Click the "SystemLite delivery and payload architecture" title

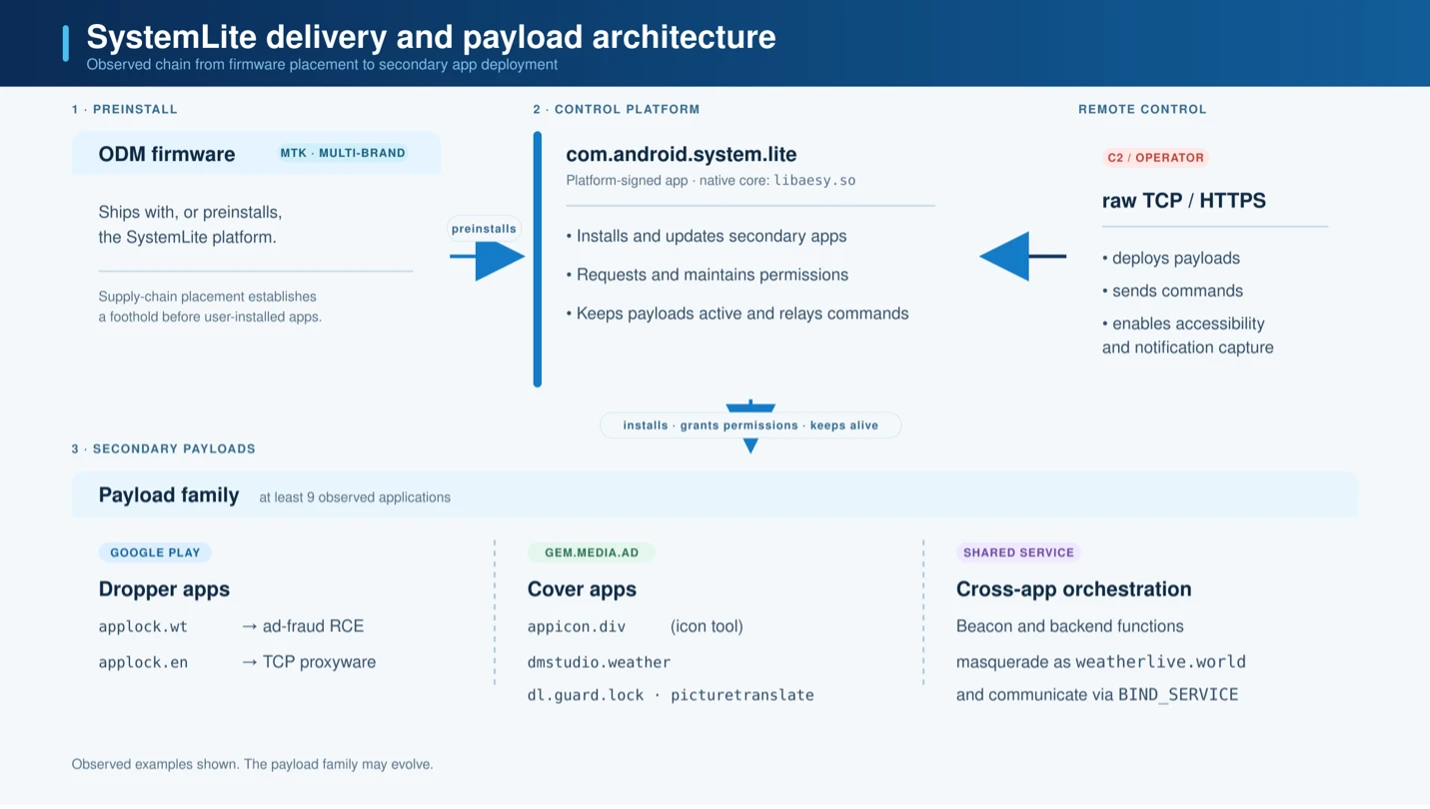431,37
